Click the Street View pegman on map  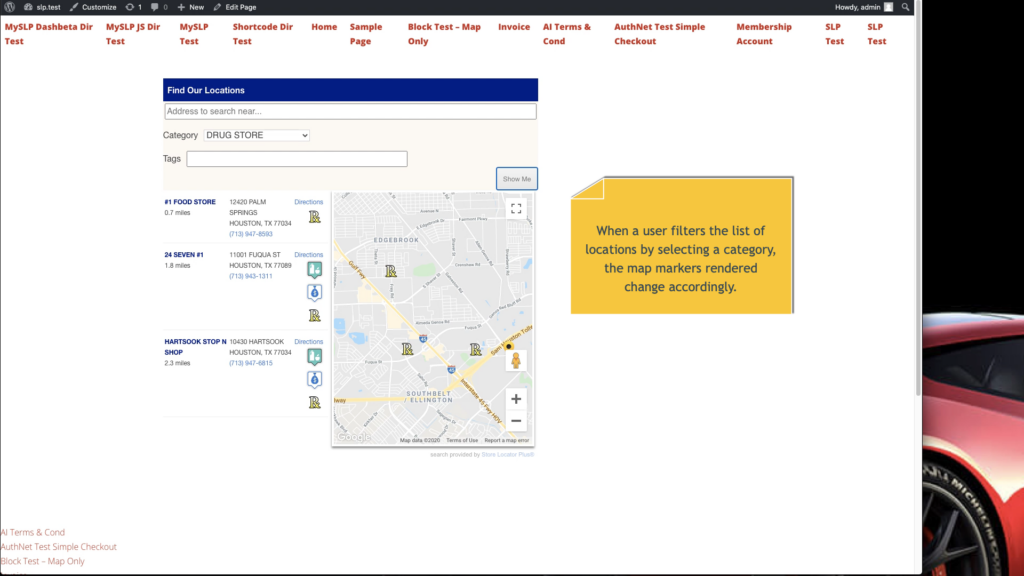pyautogui.click(x=516, y=360)
